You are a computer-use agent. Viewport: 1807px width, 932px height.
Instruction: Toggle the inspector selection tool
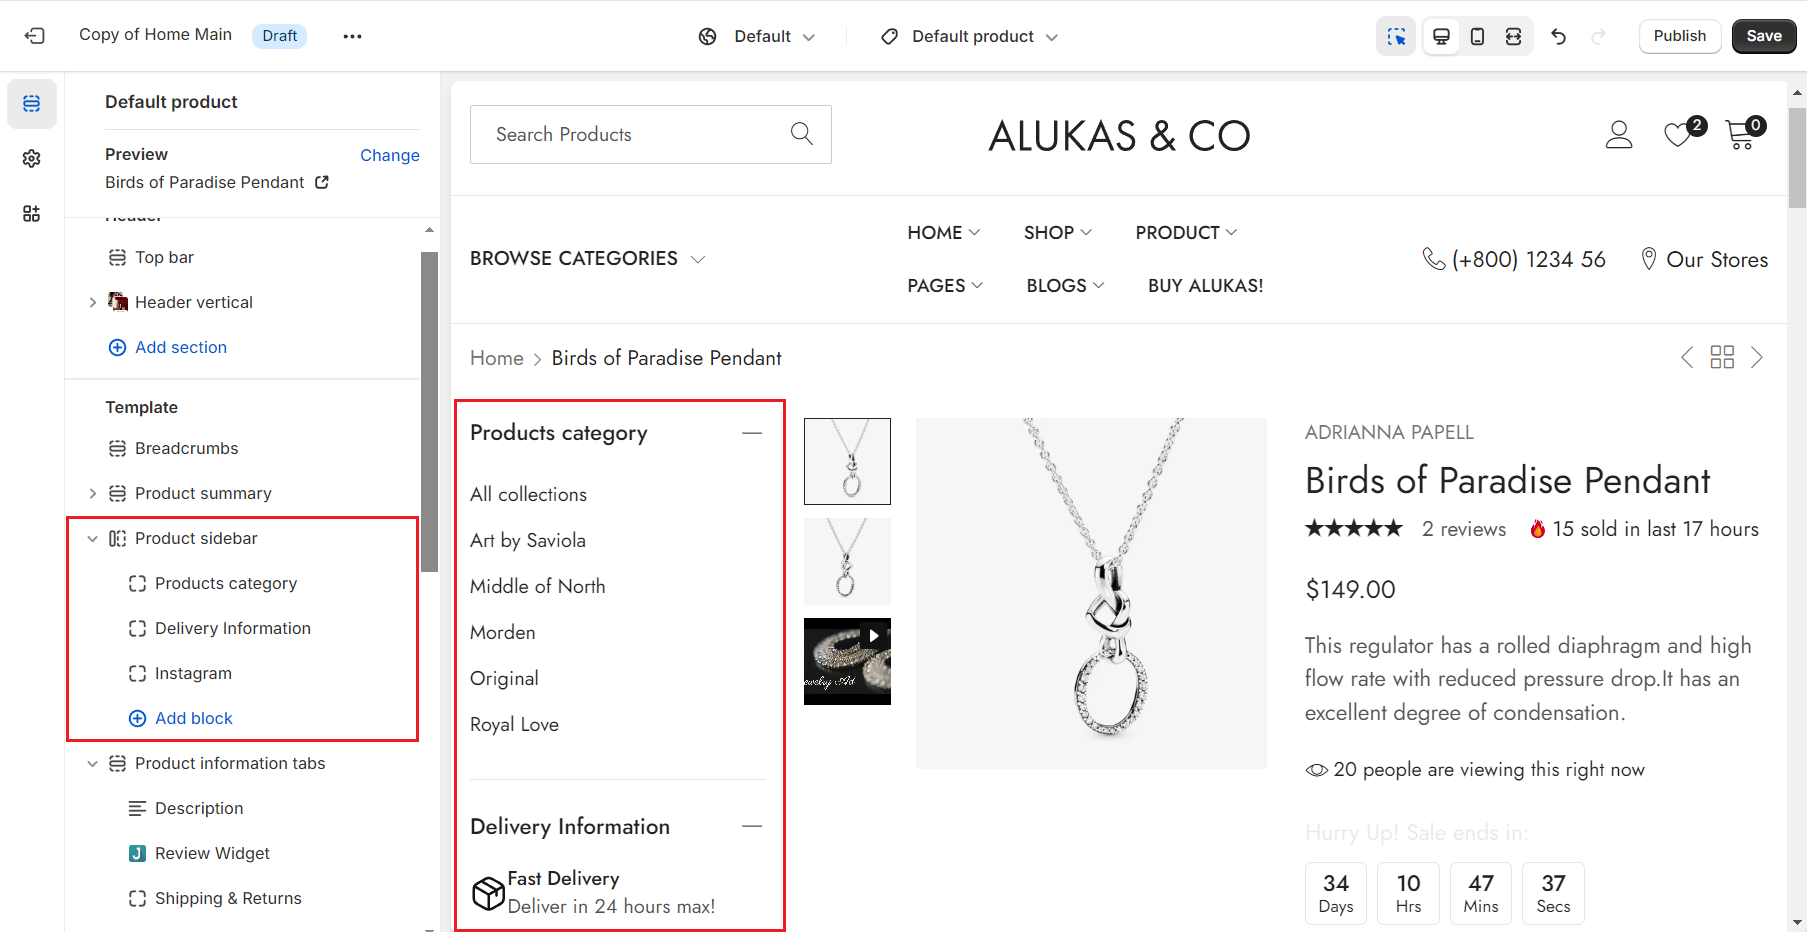pyautogui.click(x=1396, y=37)
